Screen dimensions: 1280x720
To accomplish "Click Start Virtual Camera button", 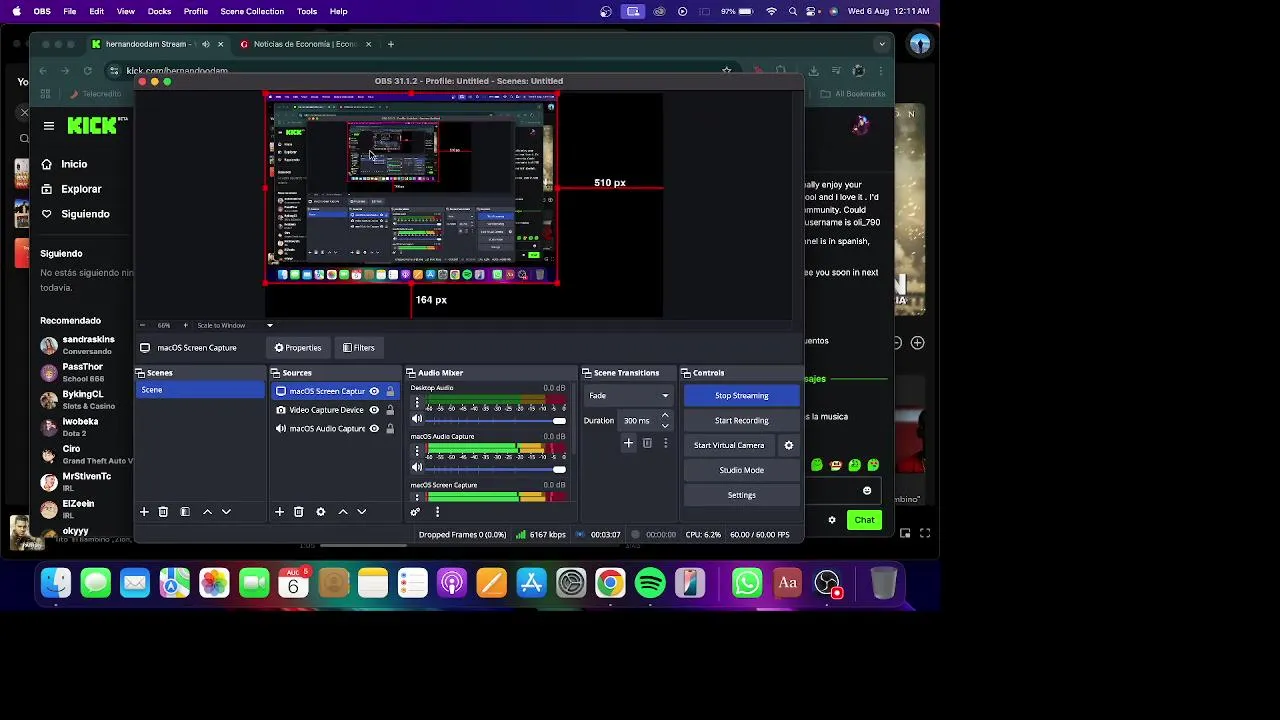I will [729, 445].
